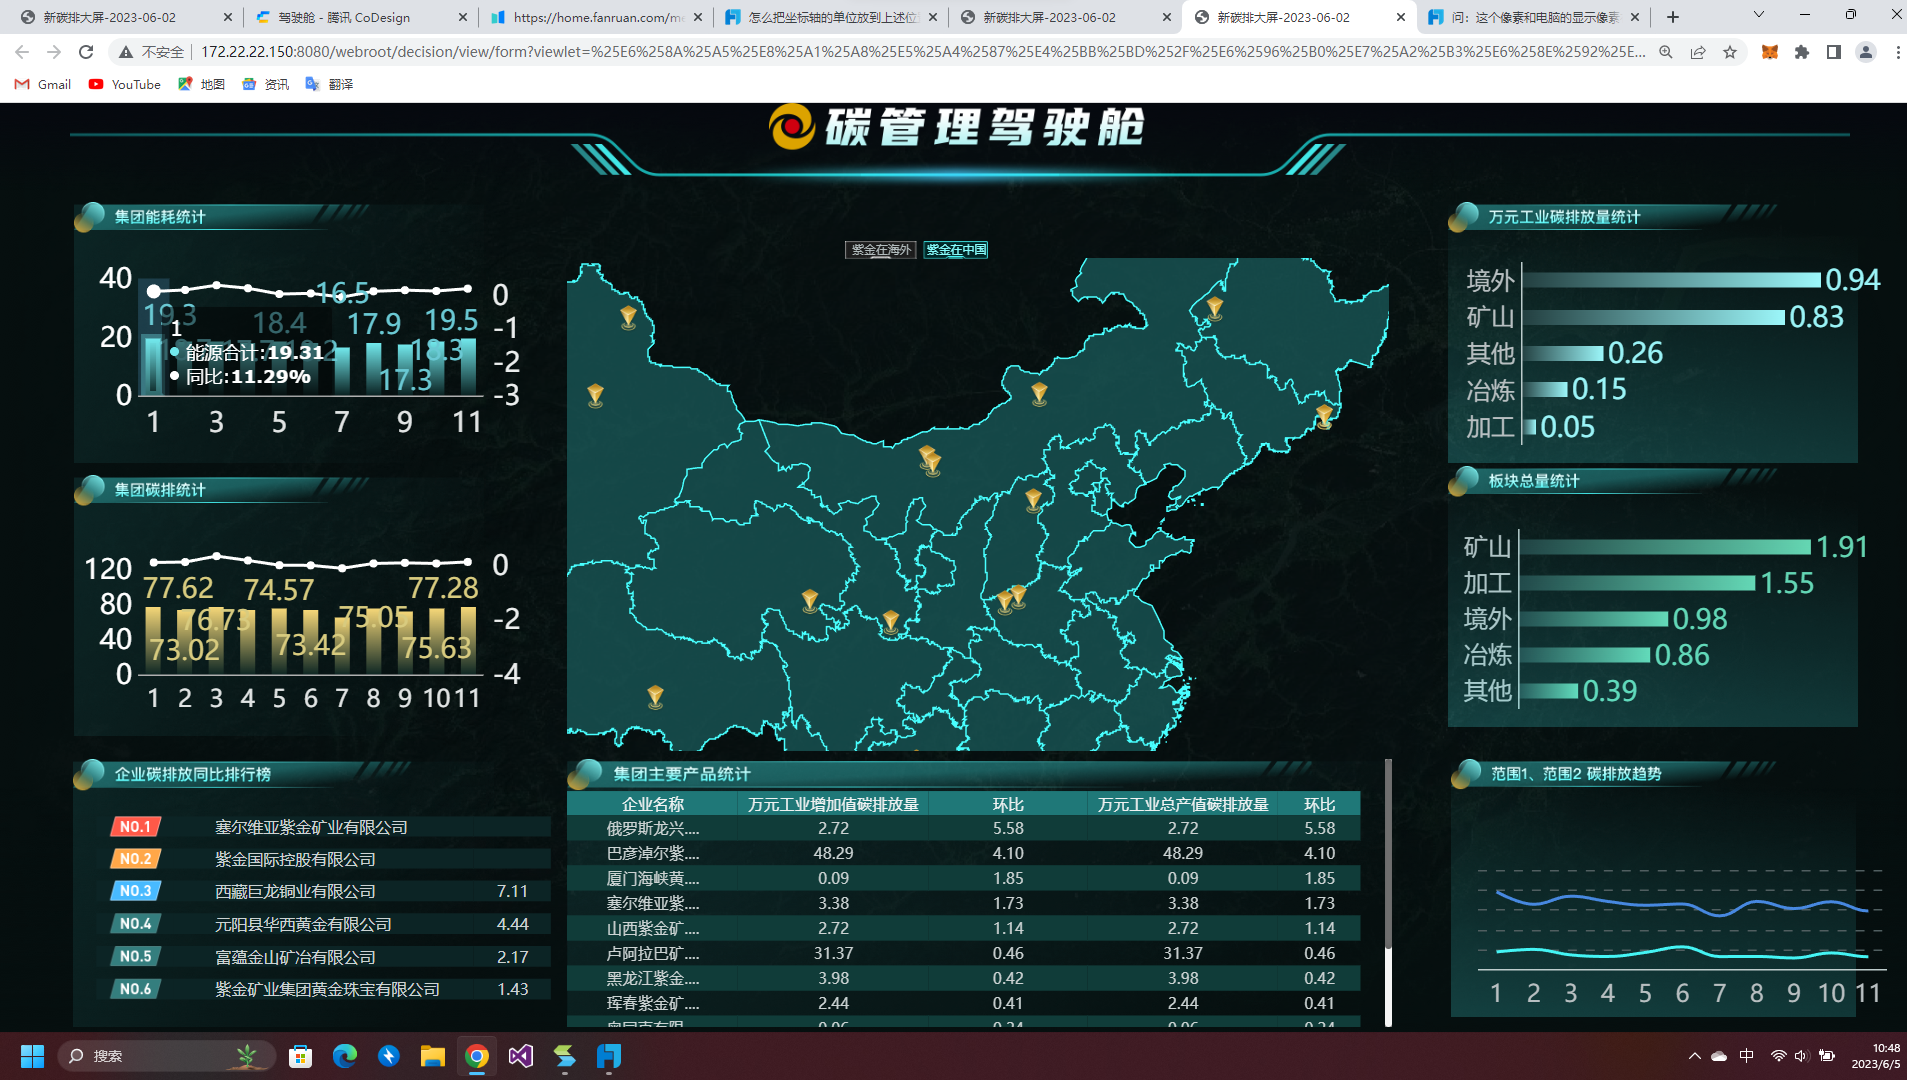The width and height of the screenshot is (1907, 1080).
Task: Open the Extensions puzzle menu
Action: pyautogui.click(x=1802, y=52)
